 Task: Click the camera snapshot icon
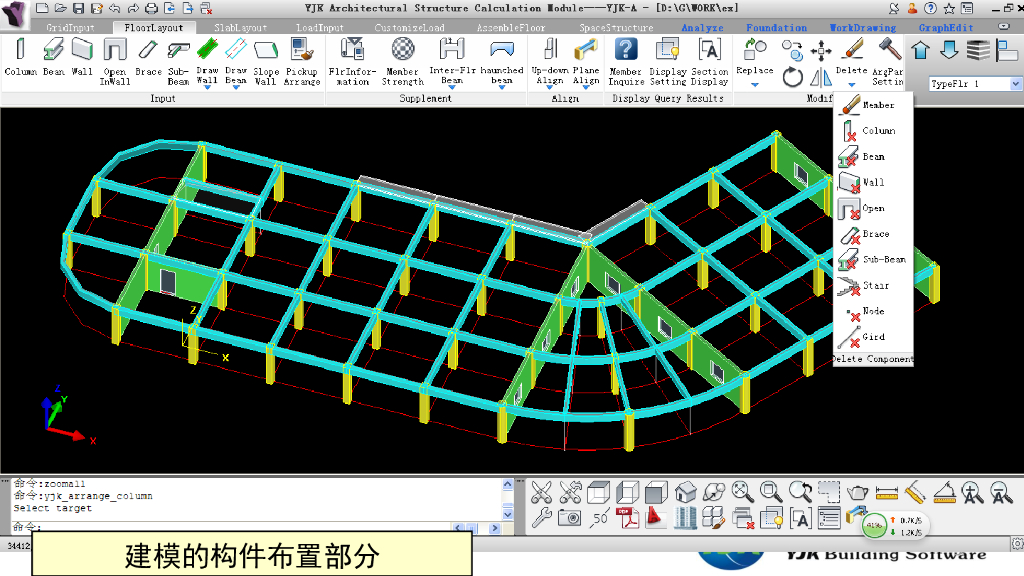(x=570, y=517)
